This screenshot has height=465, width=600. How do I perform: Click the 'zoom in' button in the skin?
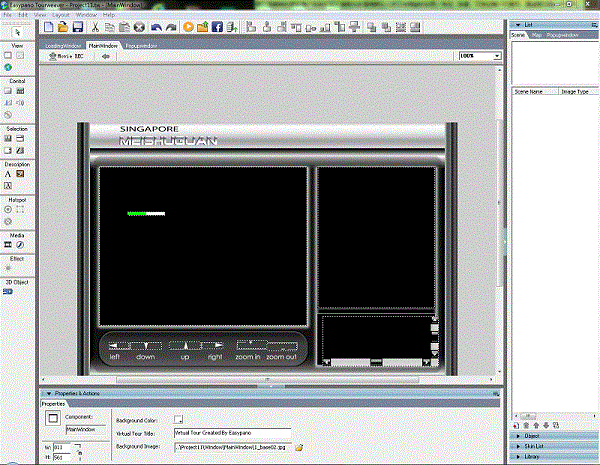tap(251, 344)
